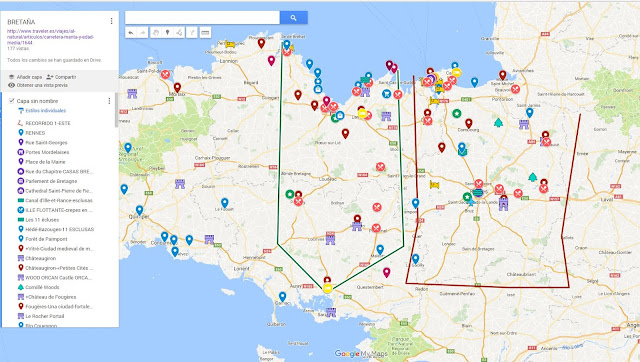
Task: Click the magenta marker south of Malestroit
Action: [x=387, y=273]
